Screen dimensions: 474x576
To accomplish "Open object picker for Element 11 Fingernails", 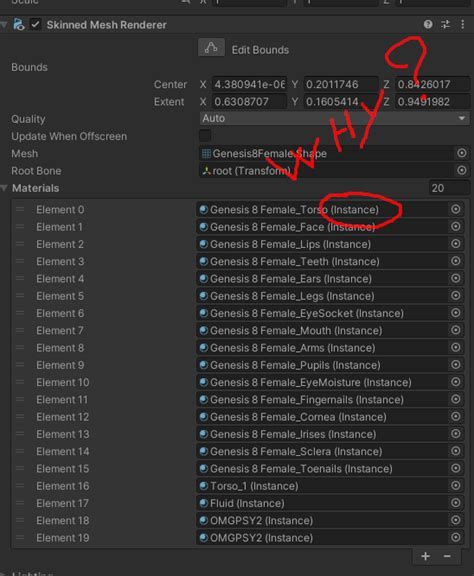I will (x=456, y=399).
